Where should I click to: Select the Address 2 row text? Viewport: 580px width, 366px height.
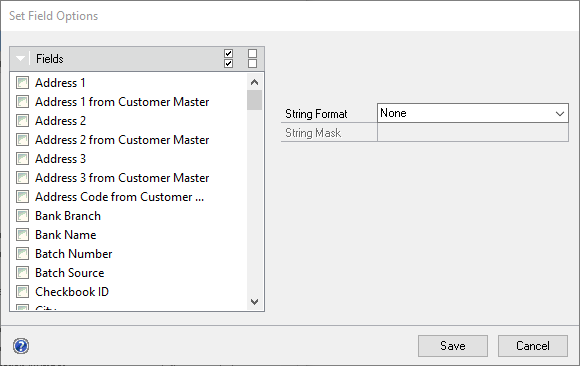pos(60,121)
